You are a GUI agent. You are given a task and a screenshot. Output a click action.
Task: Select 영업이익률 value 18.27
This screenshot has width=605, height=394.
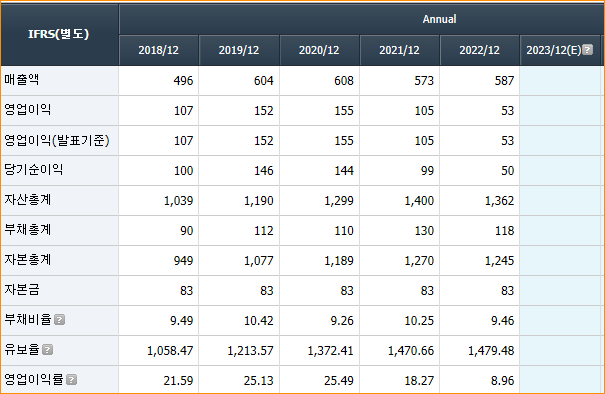click(x=419, y=381)
